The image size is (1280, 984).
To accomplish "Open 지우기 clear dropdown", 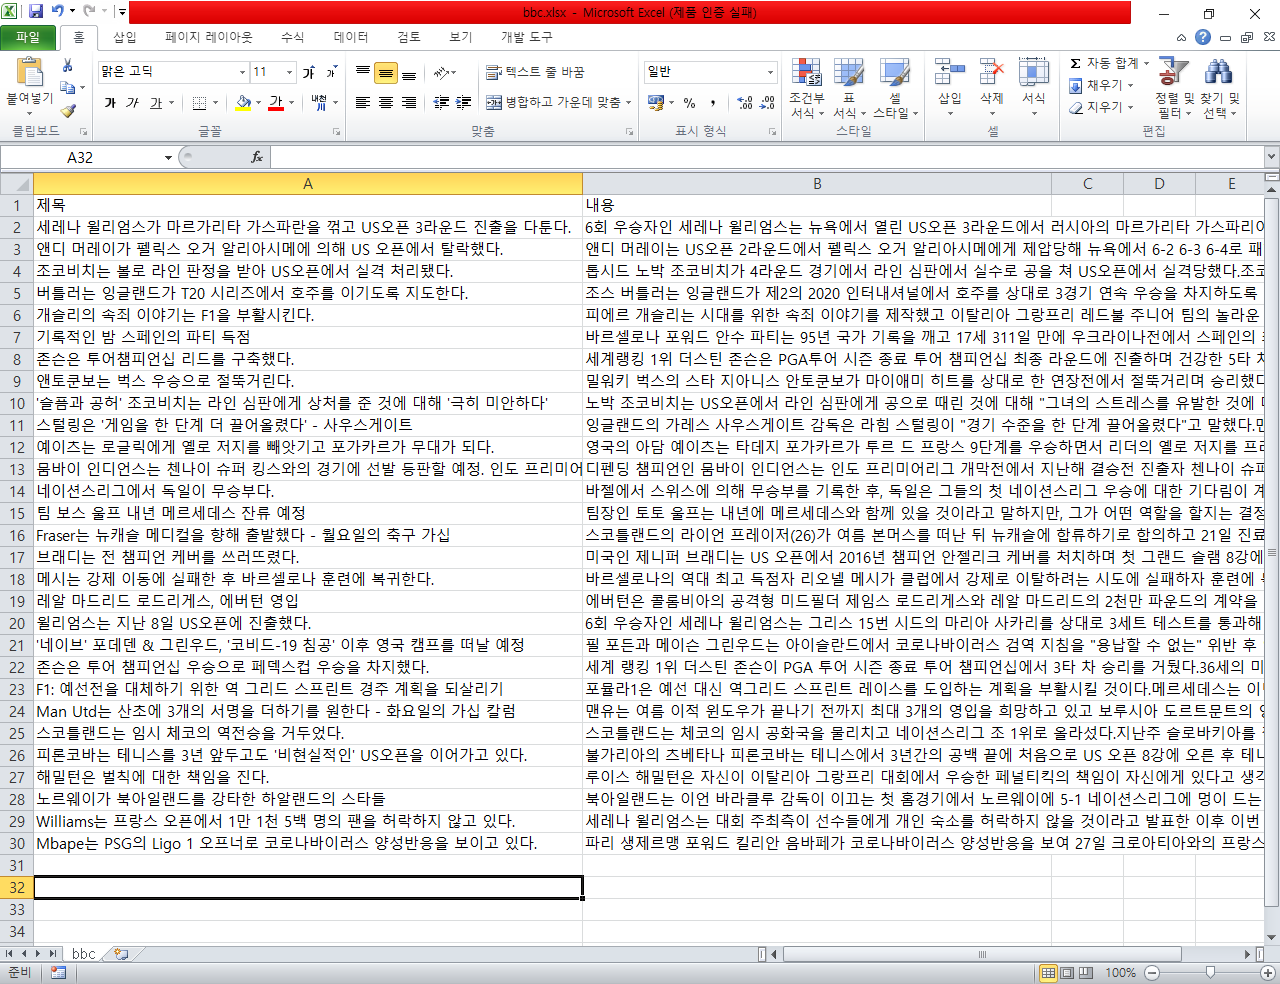I will coord(1101,107).
